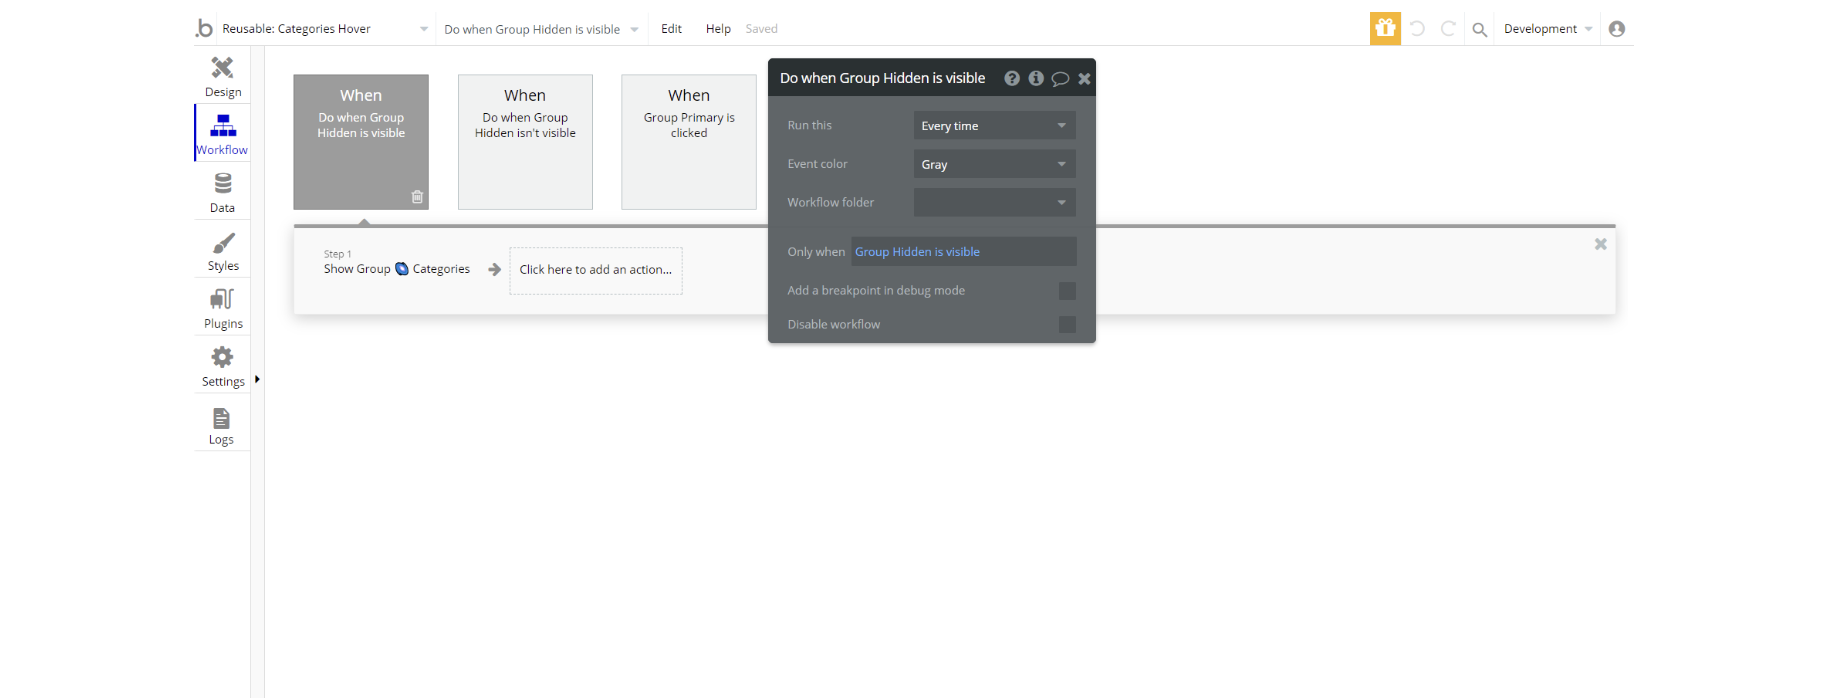Viewport: 1830px width, 698px height.
Task: Click the search magnifier icon
Action: tap(1479, 30)
